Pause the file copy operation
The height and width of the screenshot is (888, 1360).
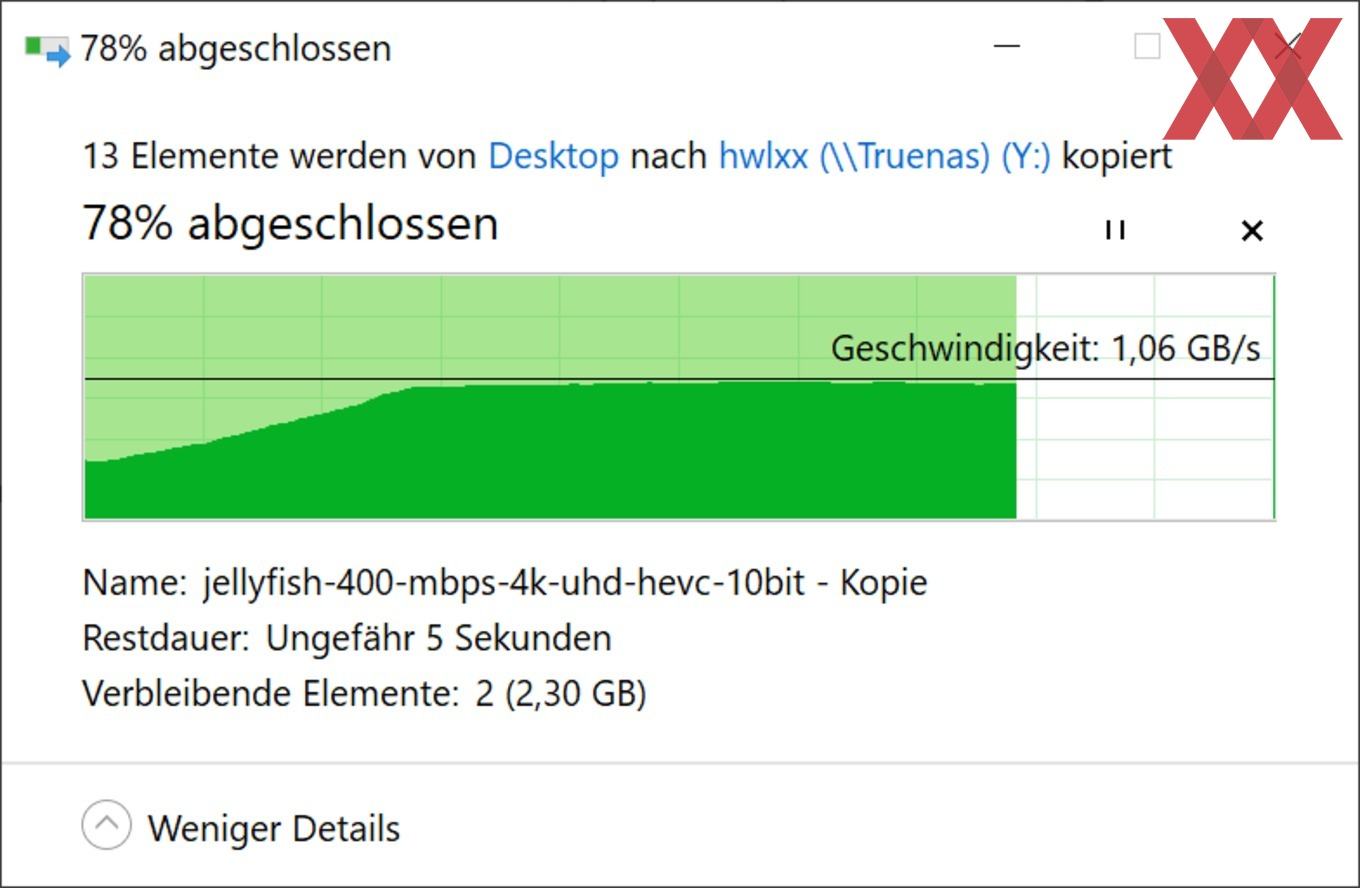click(1115, 230)
